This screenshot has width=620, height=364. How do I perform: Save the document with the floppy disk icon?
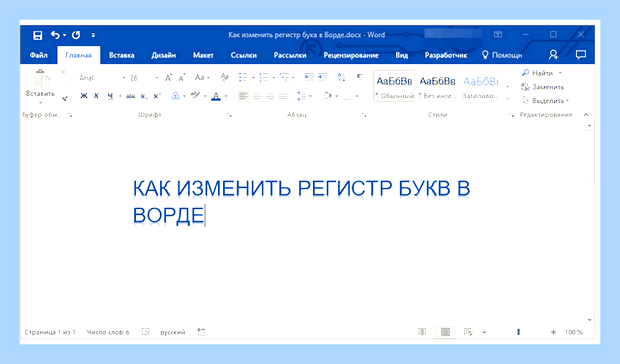click(38, 35)
